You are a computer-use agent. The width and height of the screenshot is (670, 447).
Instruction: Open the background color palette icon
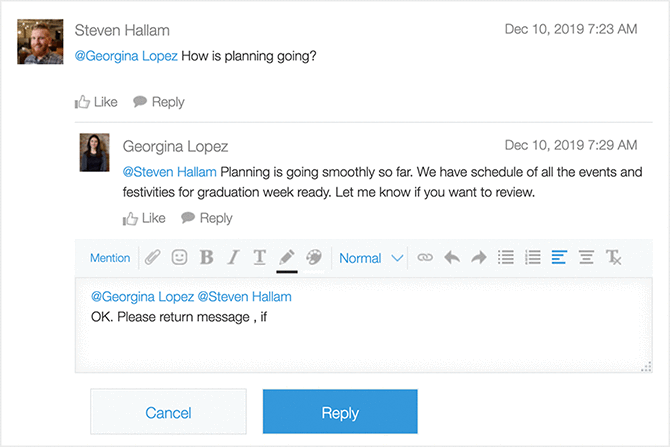coord(314,258)
